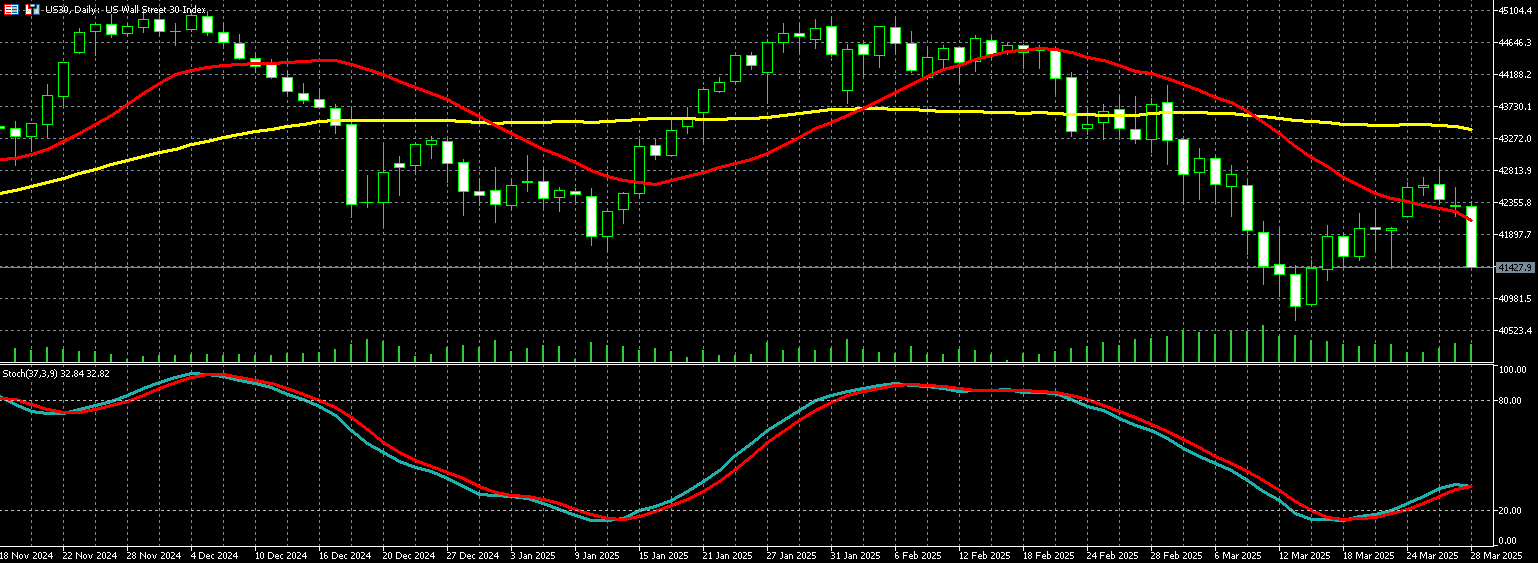Open Depth of Market icon beside chart title
The image size is (1538, 563).
tap(32, 9)
